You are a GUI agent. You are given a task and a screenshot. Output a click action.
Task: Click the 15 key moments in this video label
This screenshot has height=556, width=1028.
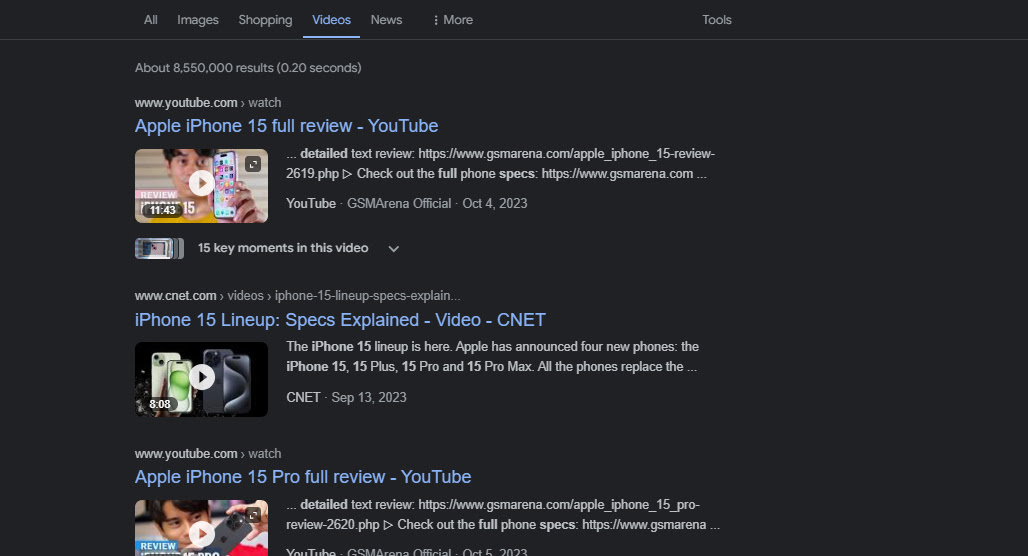(x=283, y=248)
